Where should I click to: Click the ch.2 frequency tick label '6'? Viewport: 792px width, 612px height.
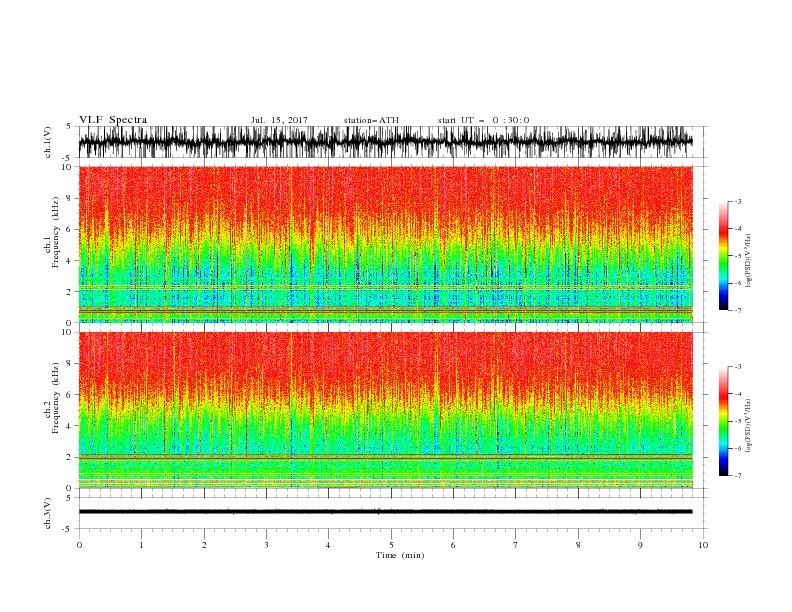click(x=70, y=395)
